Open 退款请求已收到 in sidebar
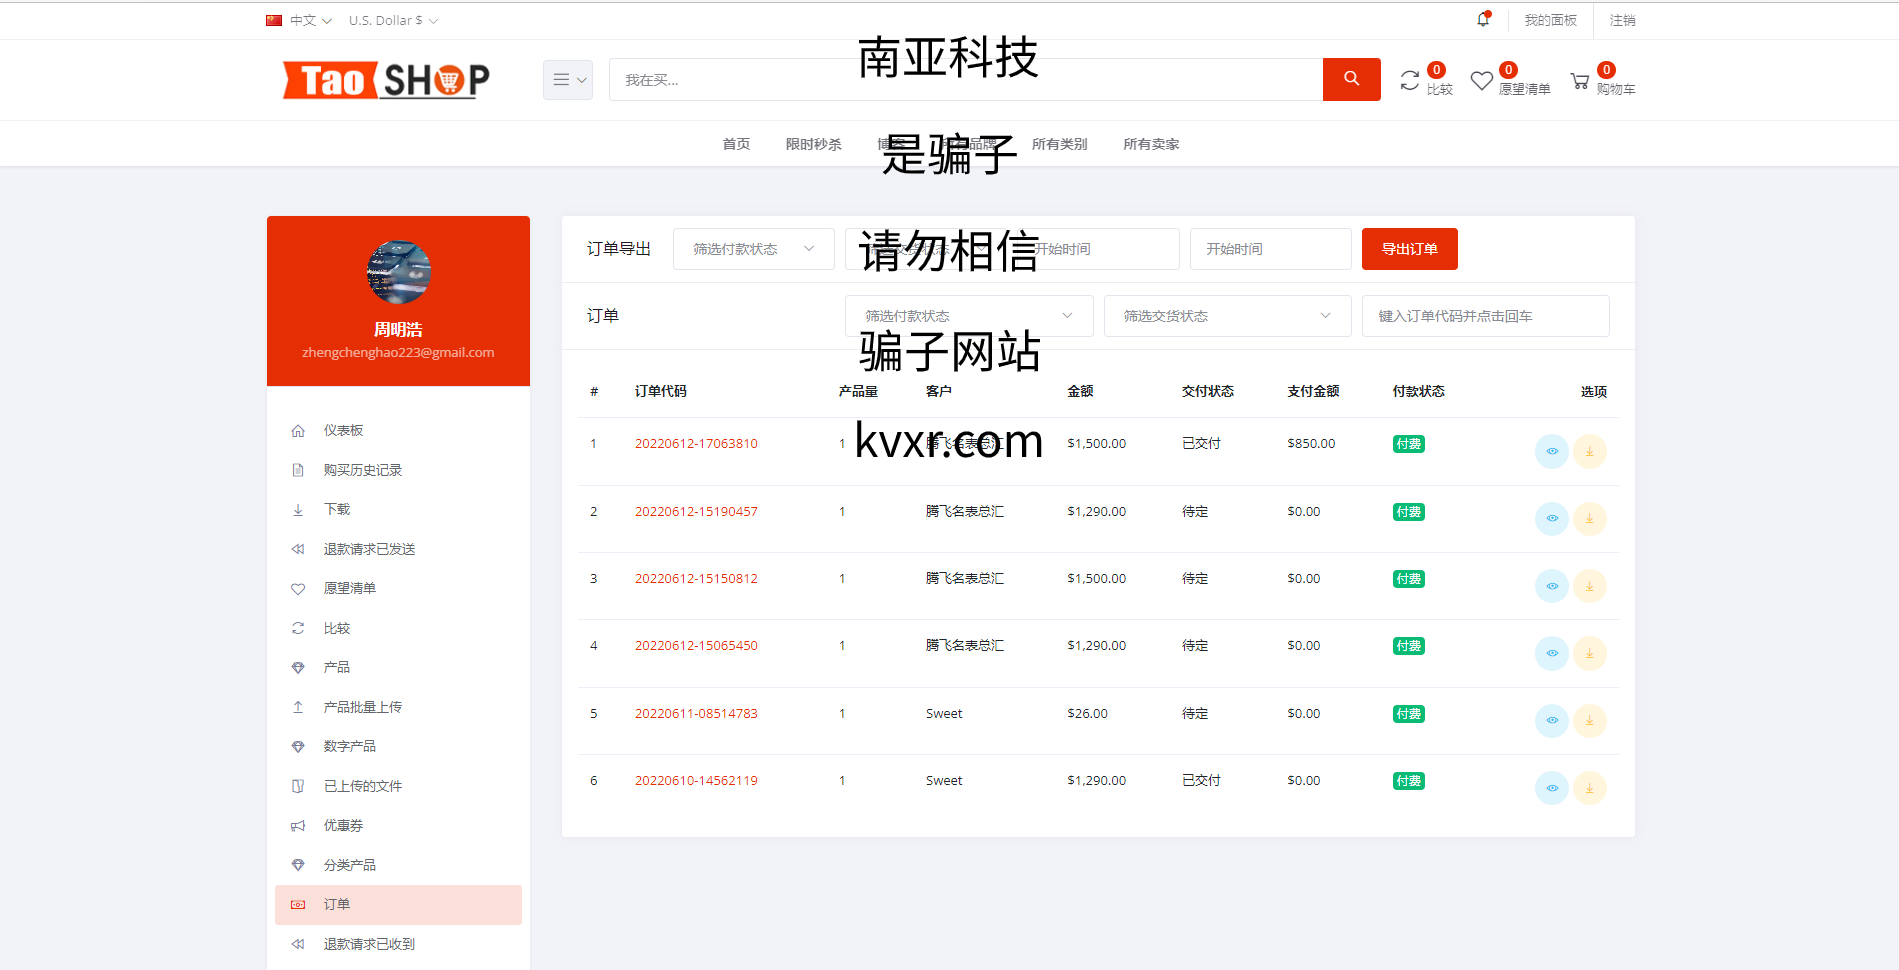 coord(398,944)
